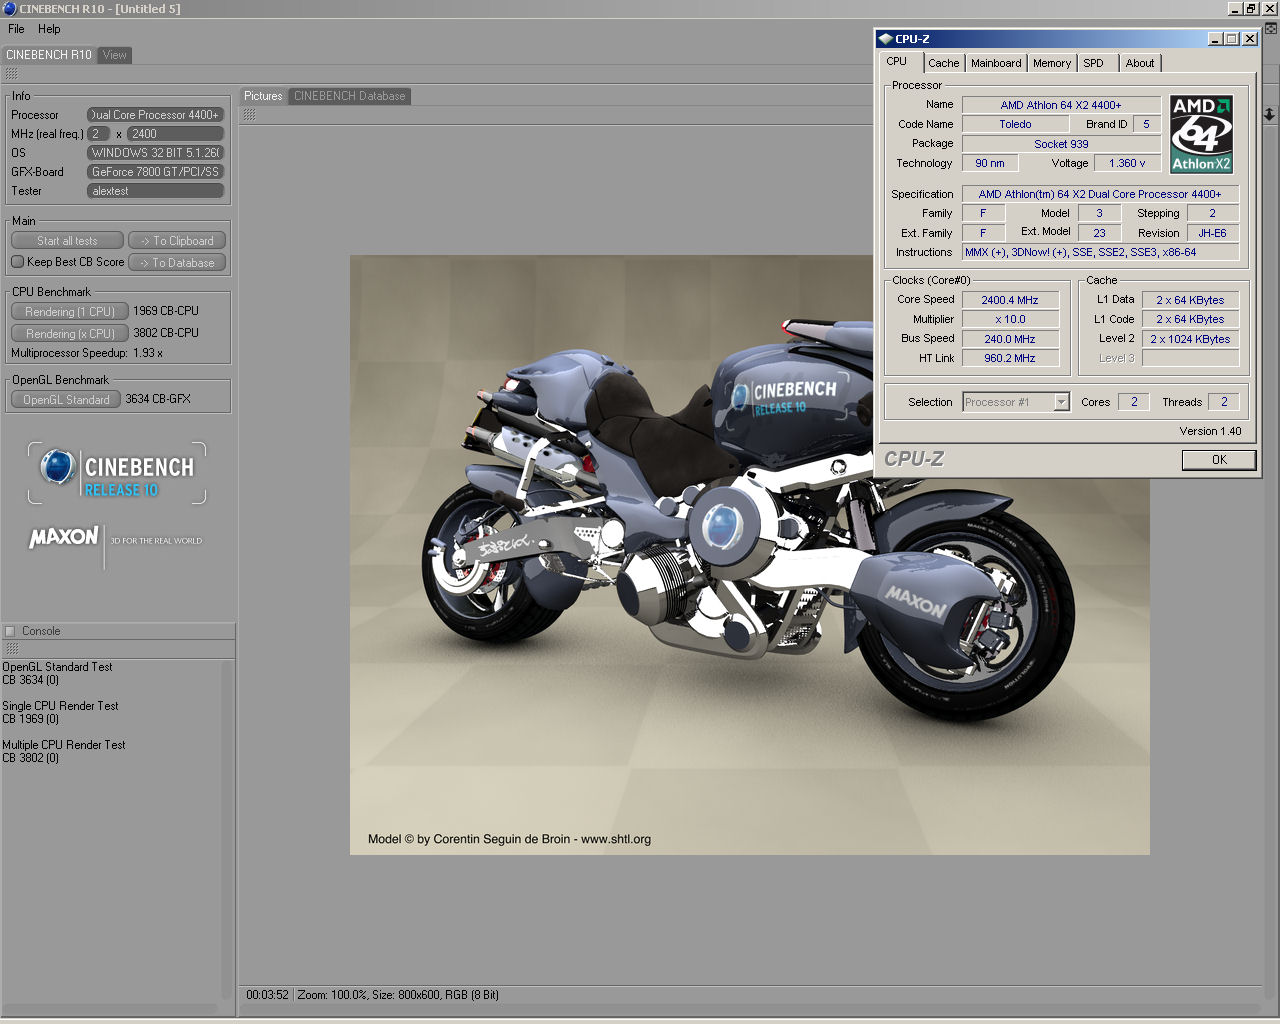Click the Processor info field
Image resolution: width=1280 pixels, height=1024 pixels.
point(155,115)
